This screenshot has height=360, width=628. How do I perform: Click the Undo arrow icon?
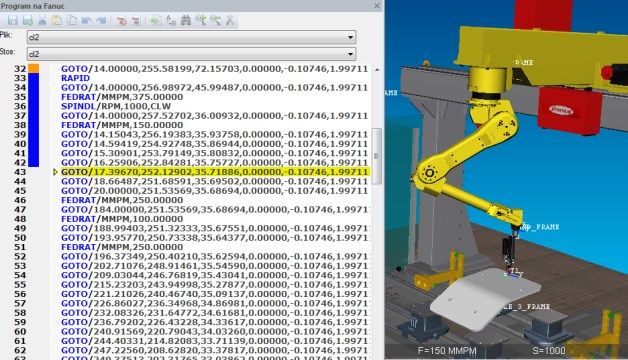click(87, 20)
